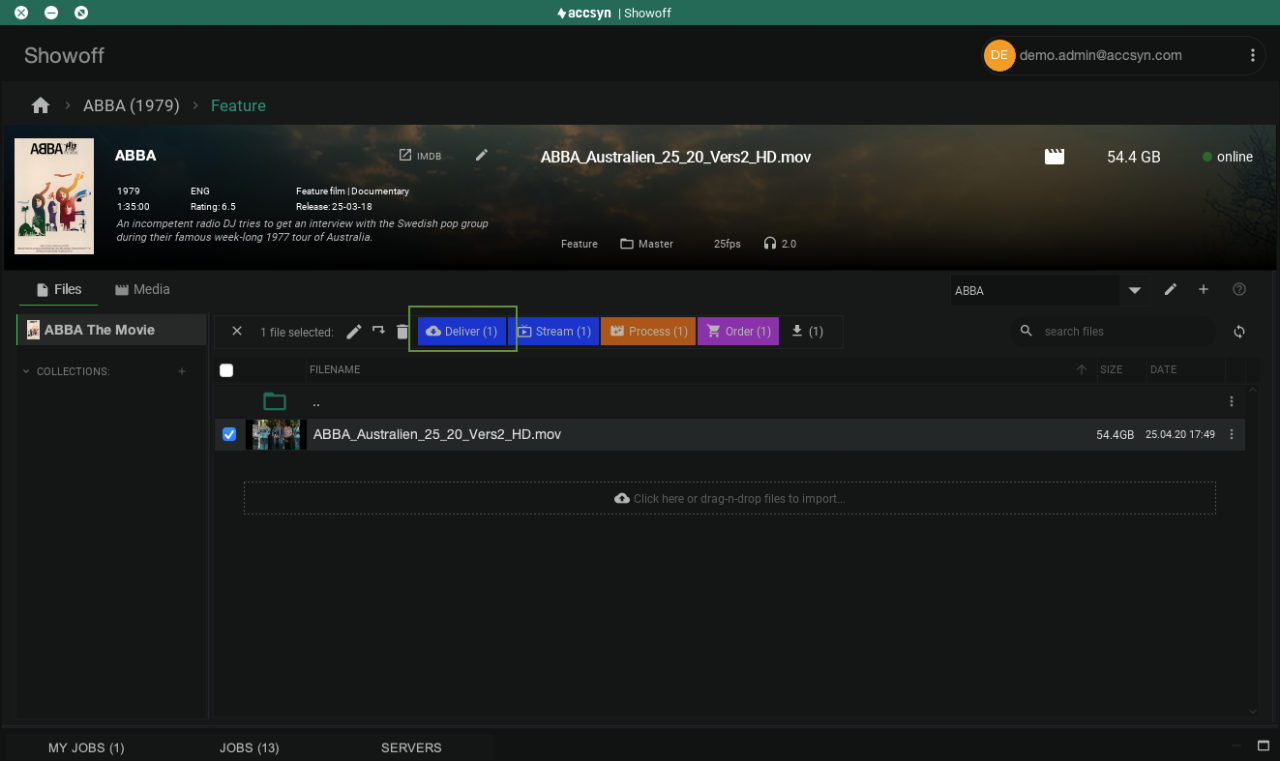Open the SERVERS tab
Screen dimensions: 1280x761
411,747
